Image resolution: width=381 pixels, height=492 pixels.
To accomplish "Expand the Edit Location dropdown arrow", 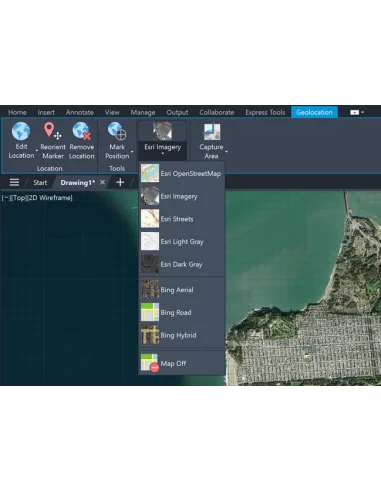I will (37, 151).
